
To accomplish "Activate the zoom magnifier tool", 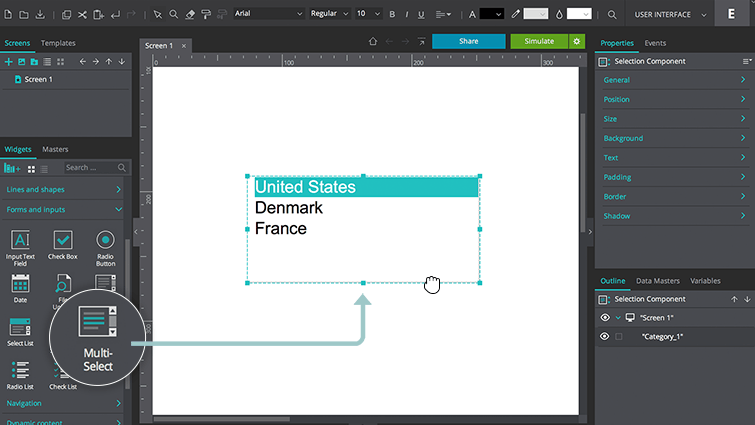I will [174, 14].
